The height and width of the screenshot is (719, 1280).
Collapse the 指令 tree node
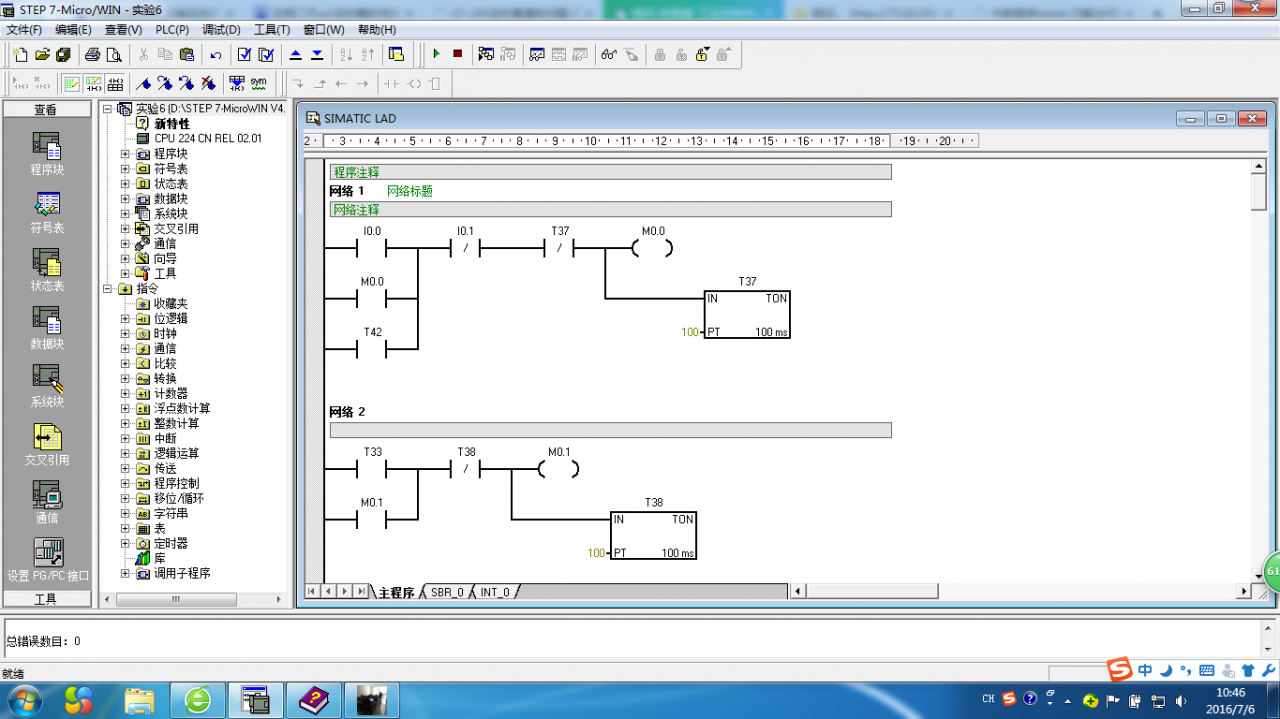tap(107, 289)
